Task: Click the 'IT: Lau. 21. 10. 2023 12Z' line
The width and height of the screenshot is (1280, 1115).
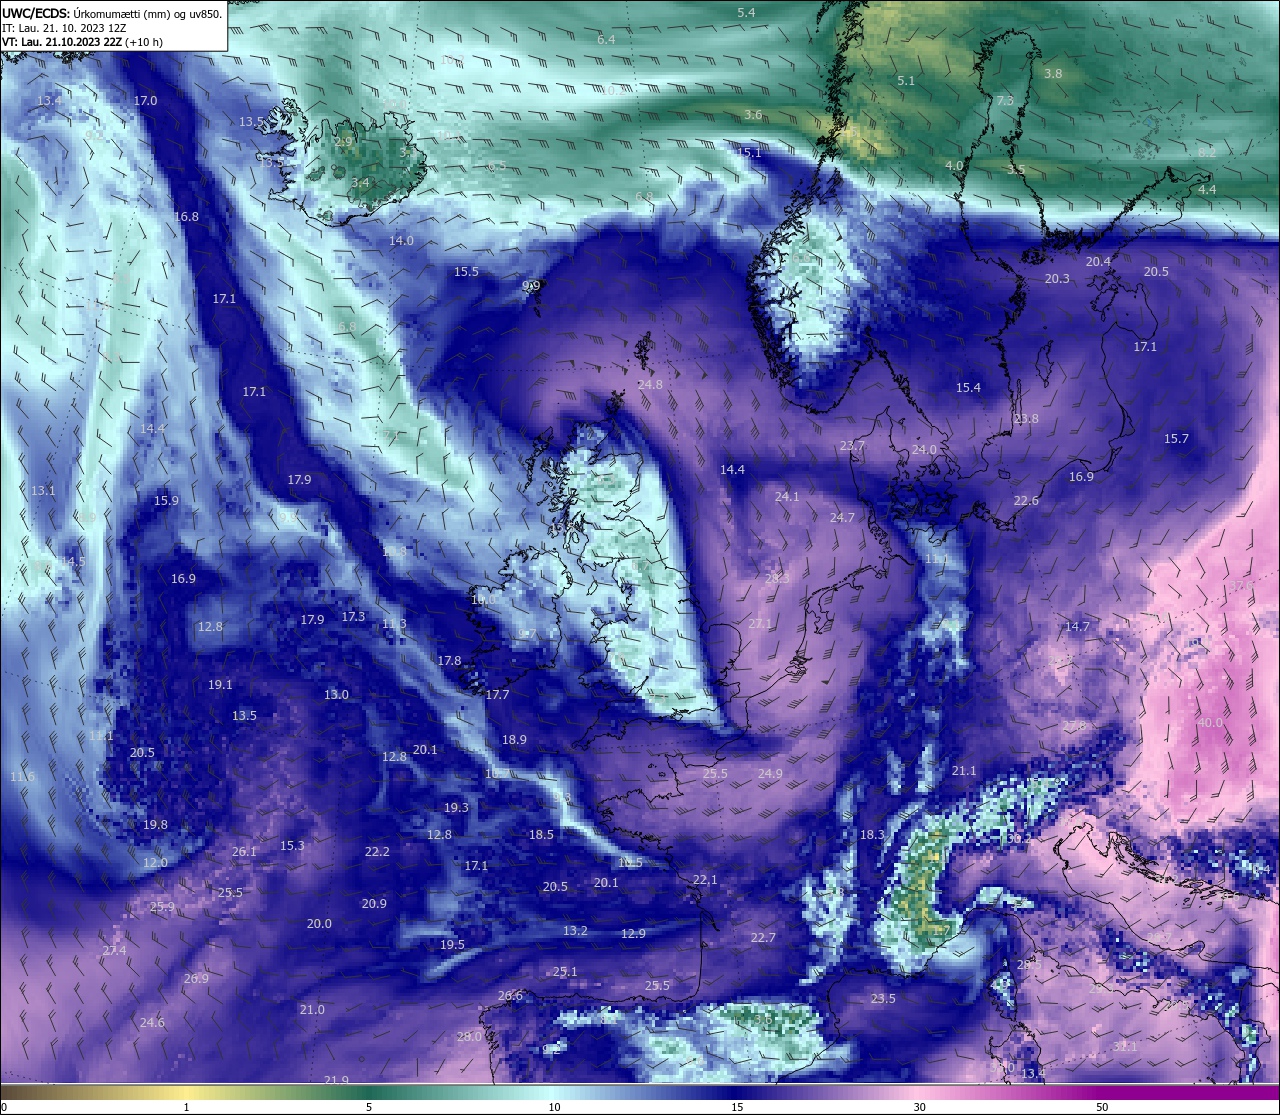Action: pyautogui.click(x=64, y=28)
